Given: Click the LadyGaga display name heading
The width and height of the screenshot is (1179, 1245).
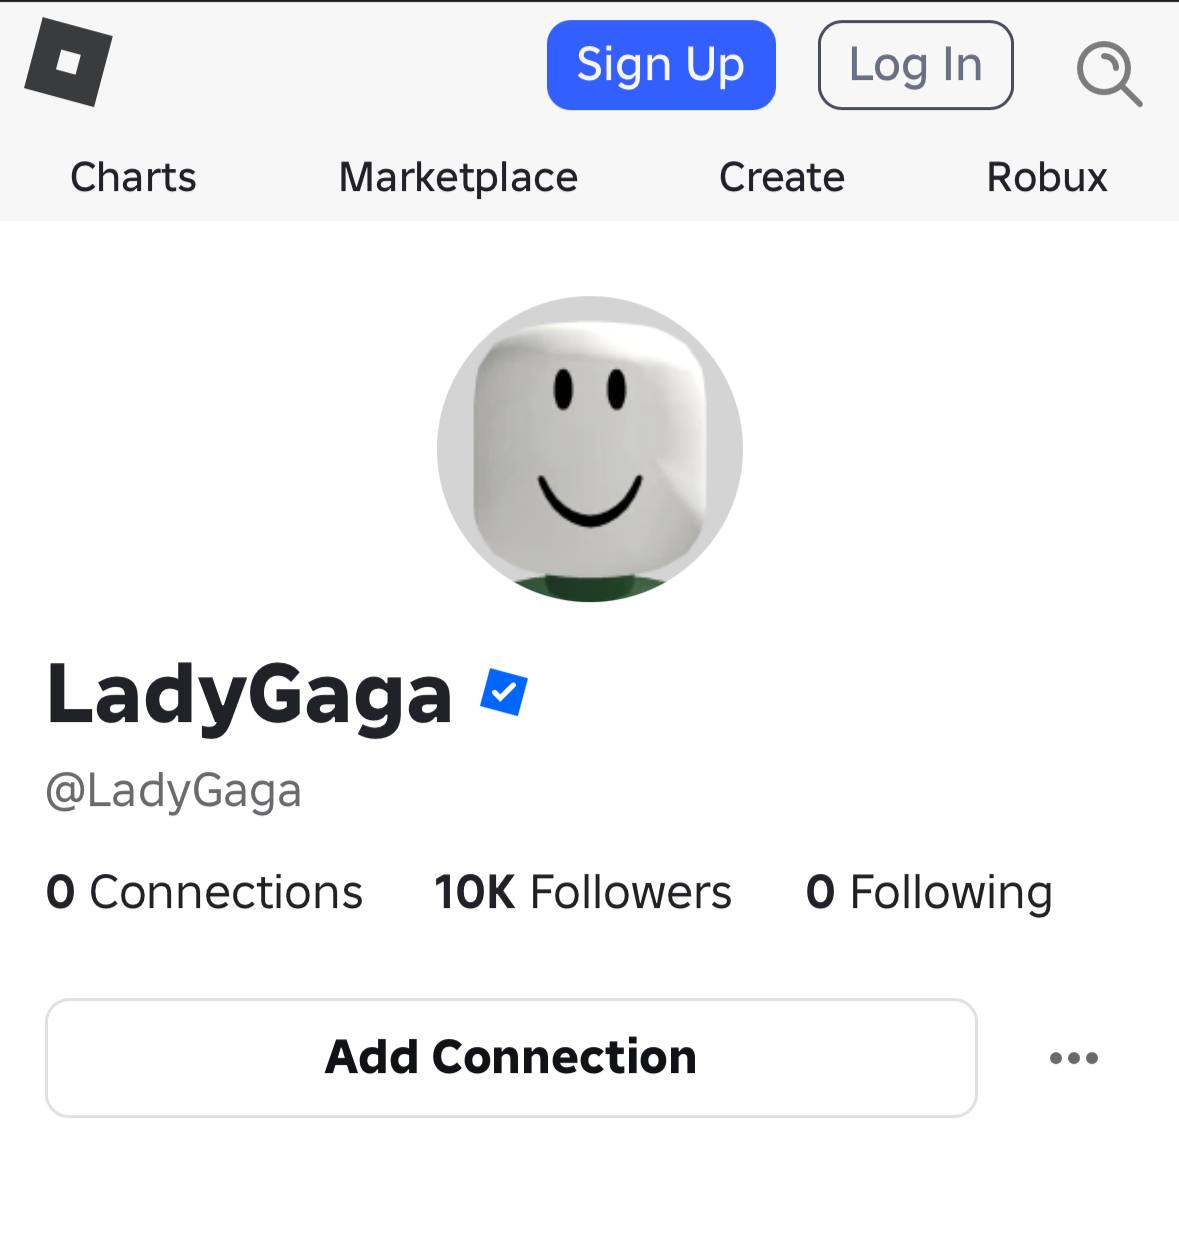Looking at the screenshot, I should point(250,695).
